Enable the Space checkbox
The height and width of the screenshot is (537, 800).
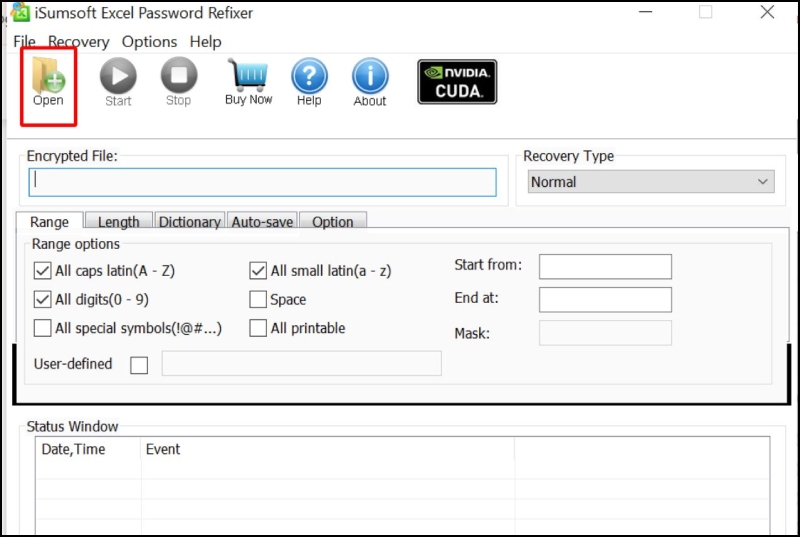click(258, 299)
